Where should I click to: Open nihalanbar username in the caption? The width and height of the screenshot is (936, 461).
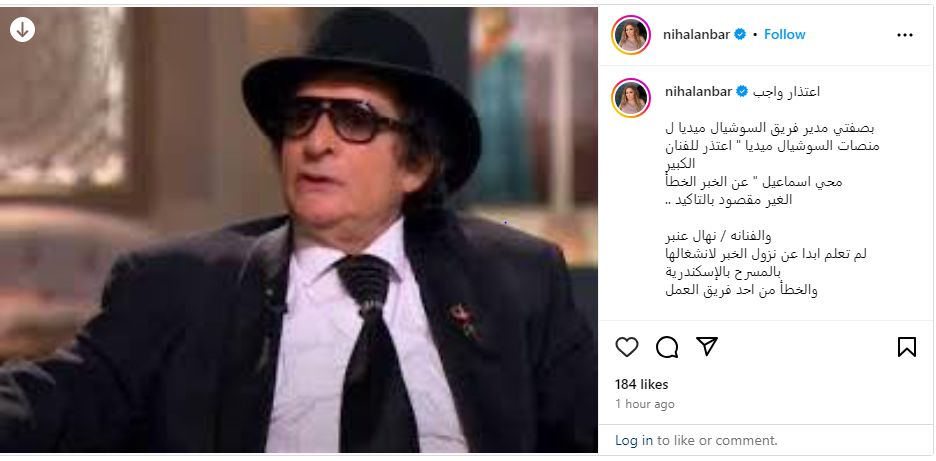click(x=698, y=91)
